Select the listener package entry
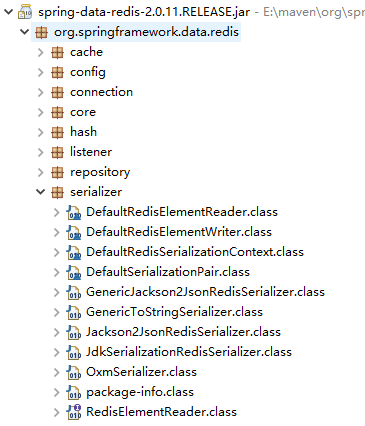Image resolution: width=365 pixels, height=426 pixels. (x=91, y=152)
